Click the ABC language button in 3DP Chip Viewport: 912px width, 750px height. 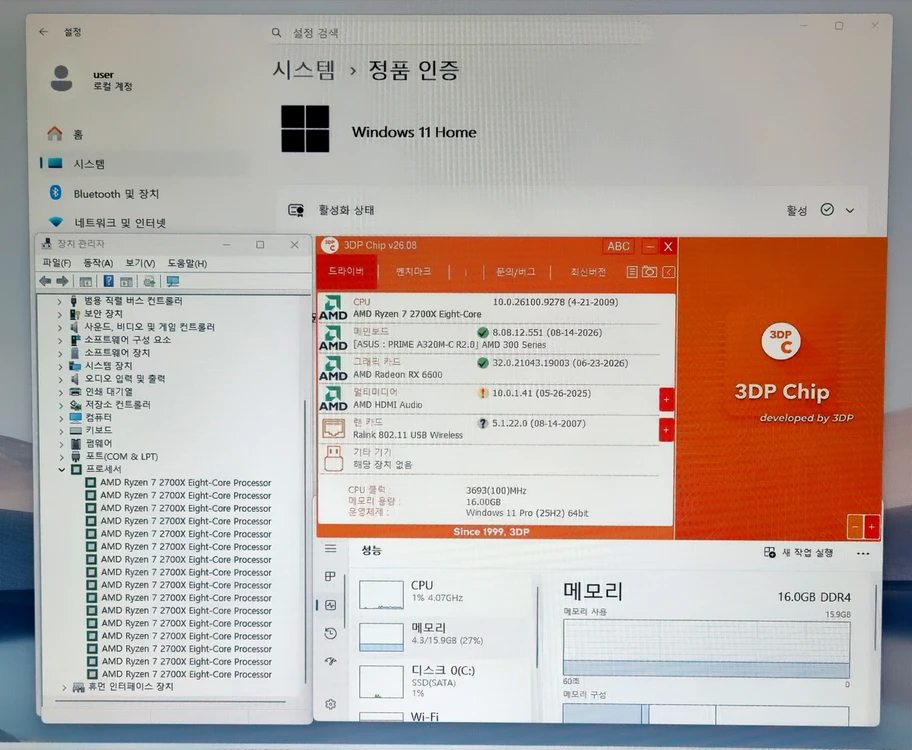[618, 246]
